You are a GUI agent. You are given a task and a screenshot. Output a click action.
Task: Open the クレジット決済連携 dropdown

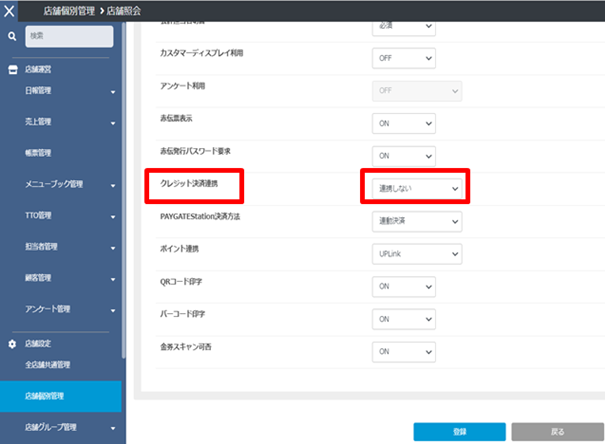[x=416, y=188]
